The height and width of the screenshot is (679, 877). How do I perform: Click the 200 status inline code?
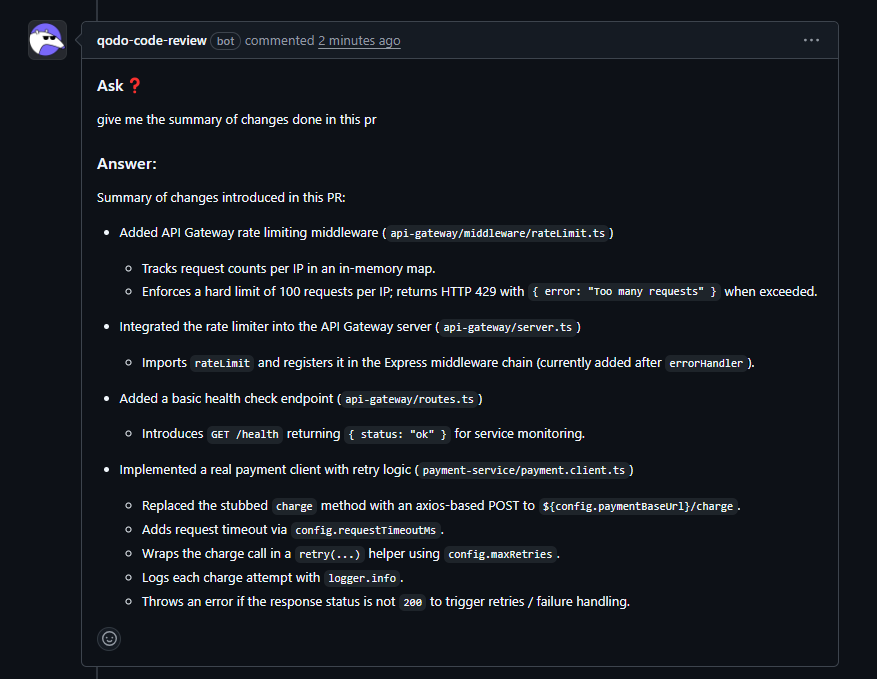[x=413, y=602]
